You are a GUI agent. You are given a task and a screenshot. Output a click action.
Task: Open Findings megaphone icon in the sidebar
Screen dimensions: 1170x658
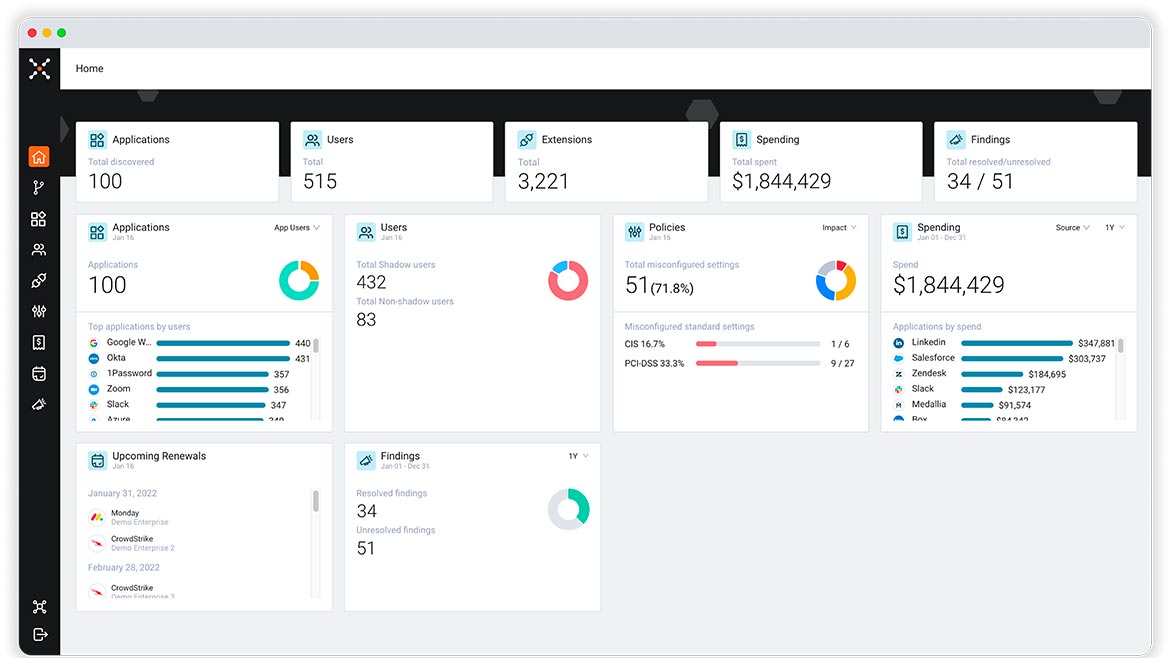[39, 404]
